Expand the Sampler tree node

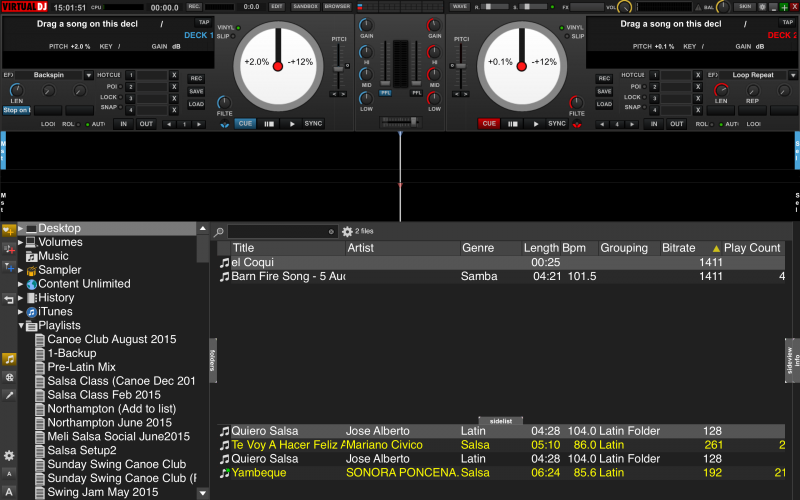click(x=21, y=270)
